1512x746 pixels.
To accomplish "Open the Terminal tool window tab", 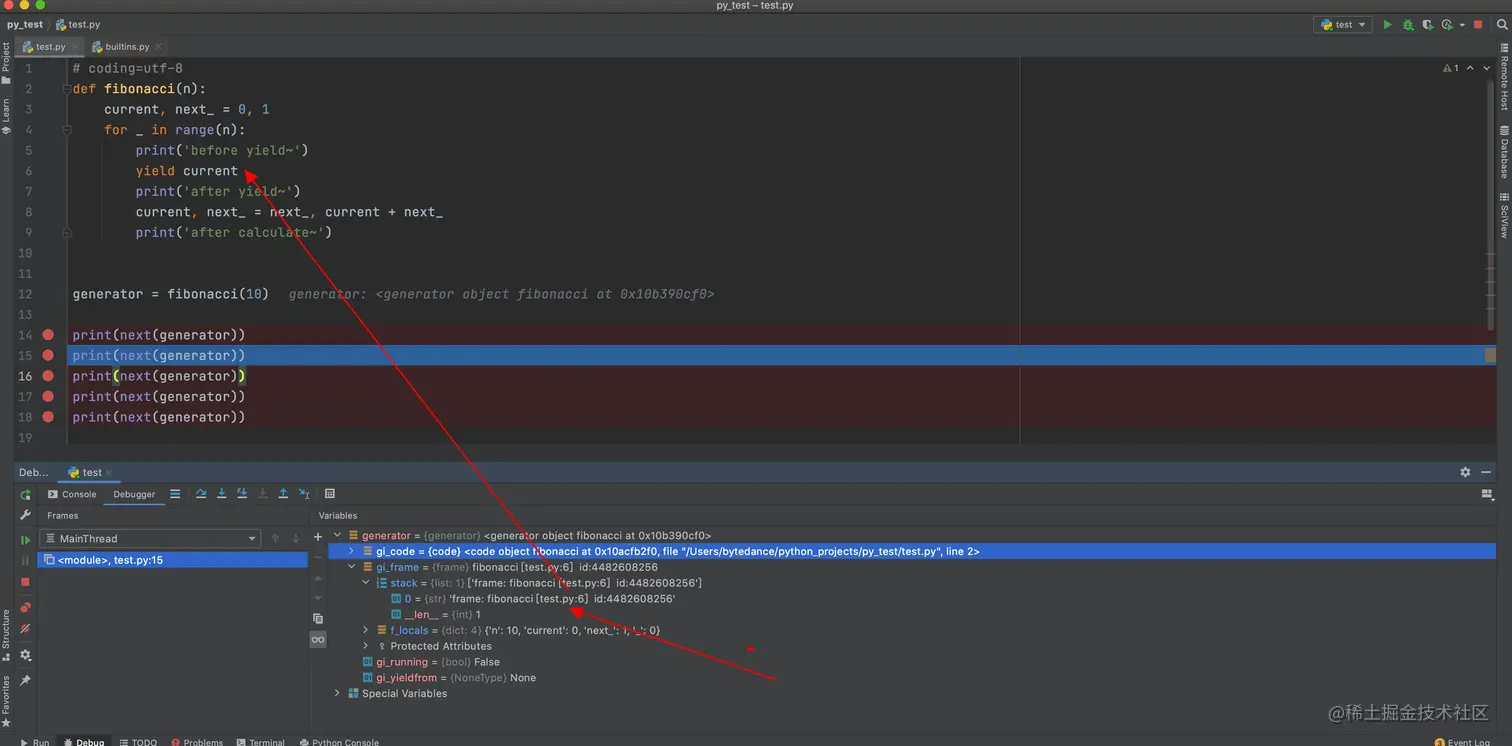I will pos(260,742).
